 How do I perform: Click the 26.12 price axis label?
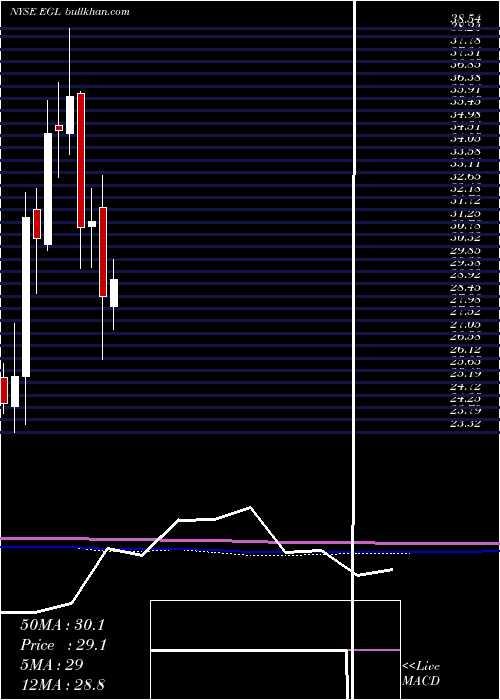click(466, 349)
